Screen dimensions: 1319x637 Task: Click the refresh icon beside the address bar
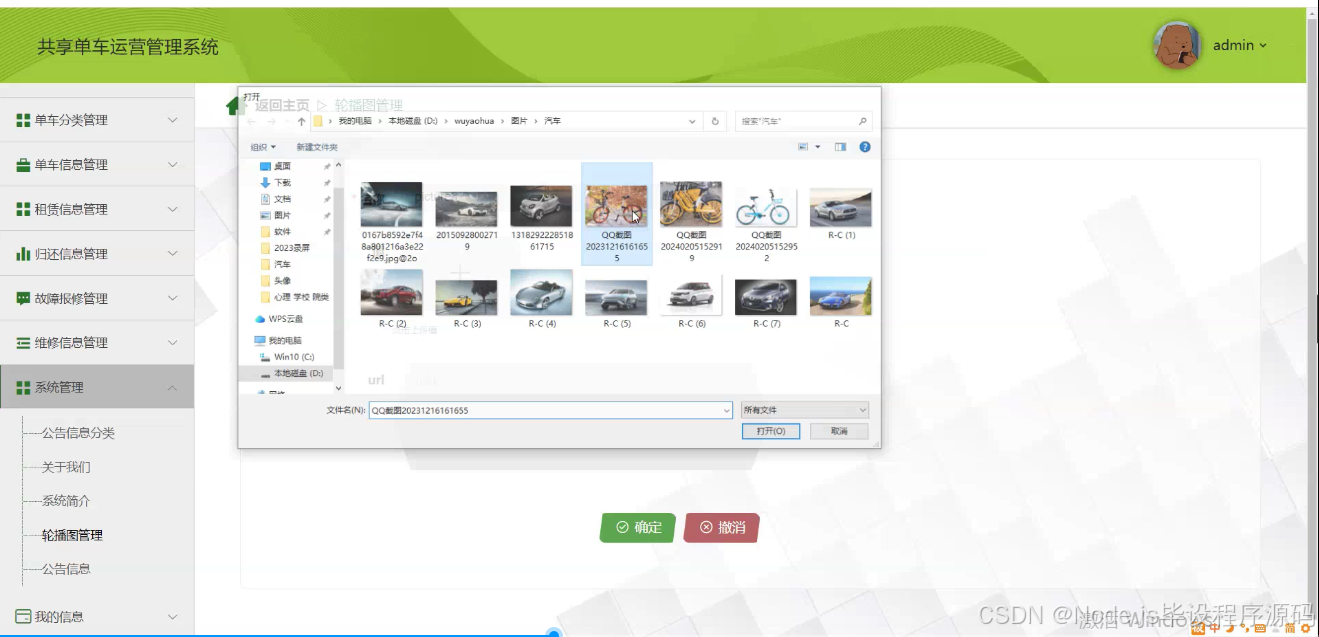pos(715,121)
